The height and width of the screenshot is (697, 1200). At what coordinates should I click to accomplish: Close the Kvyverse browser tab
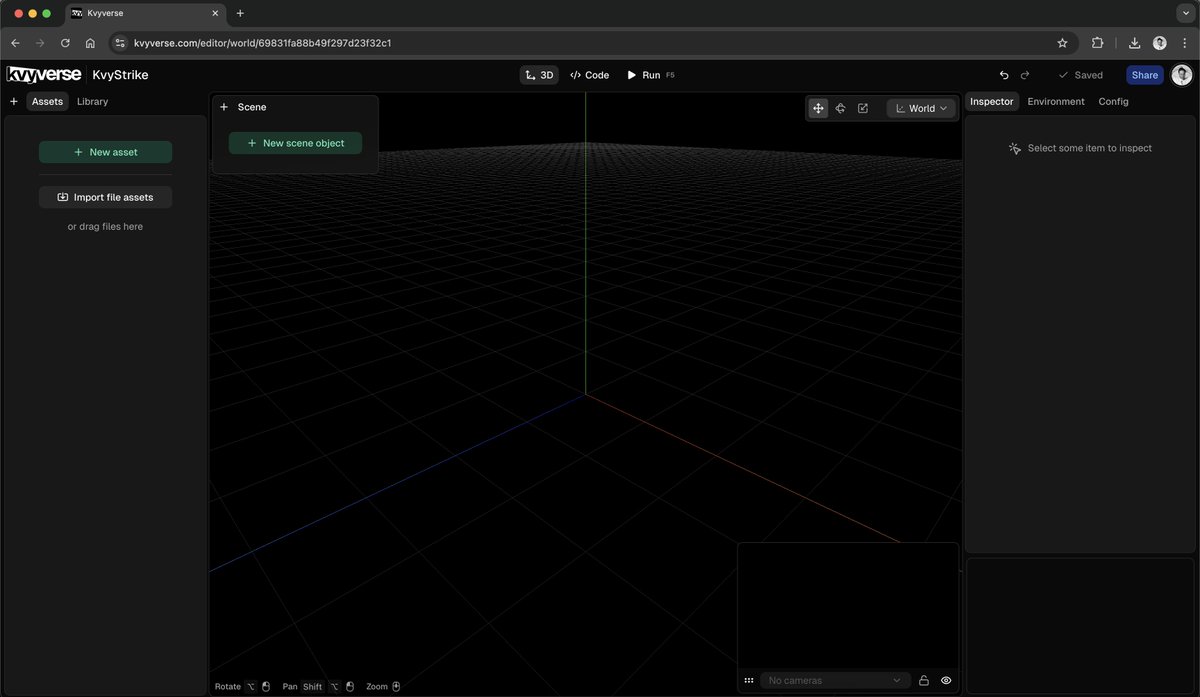(x=214, y=13)
